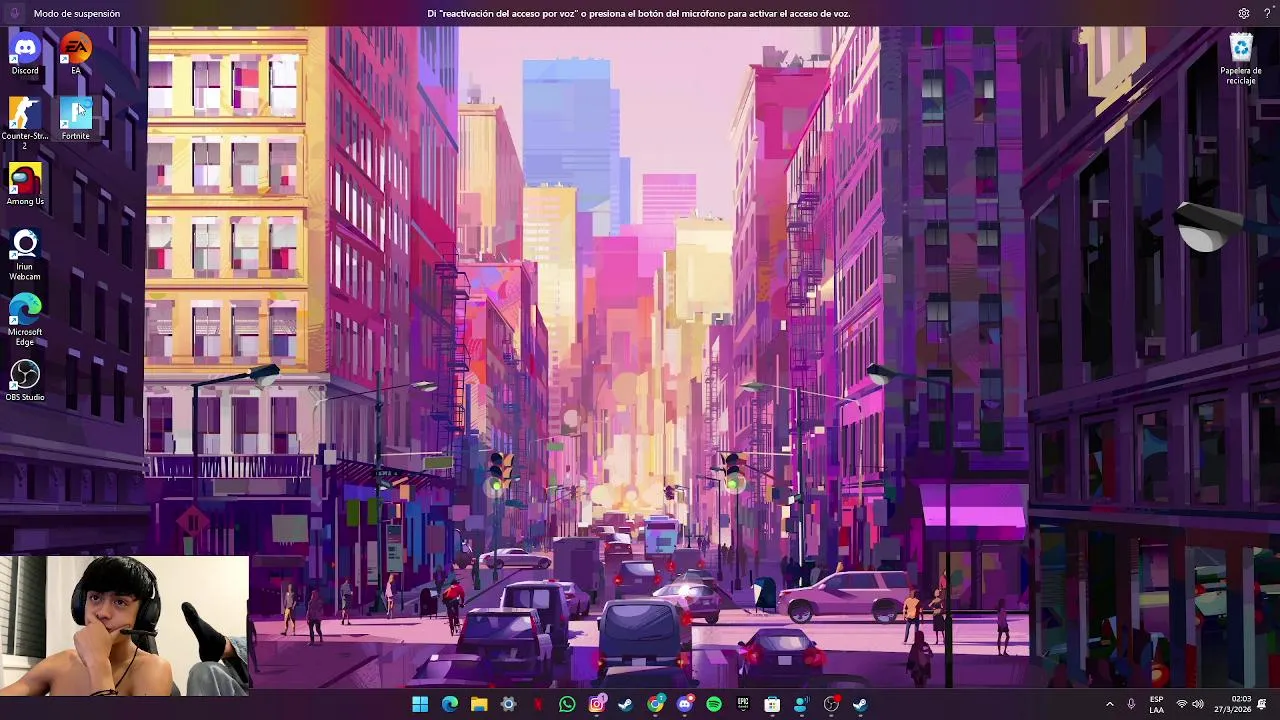Screen dimensions: 1280x720
Task: Switch to the voice access app in taskbar
Action: tap(801, 704)
